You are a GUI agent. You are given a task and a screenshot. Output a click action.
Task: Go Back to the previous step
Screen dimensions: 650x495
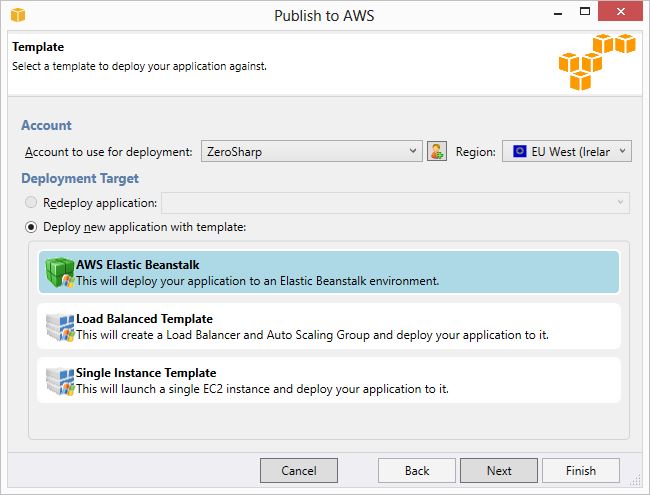417,471
